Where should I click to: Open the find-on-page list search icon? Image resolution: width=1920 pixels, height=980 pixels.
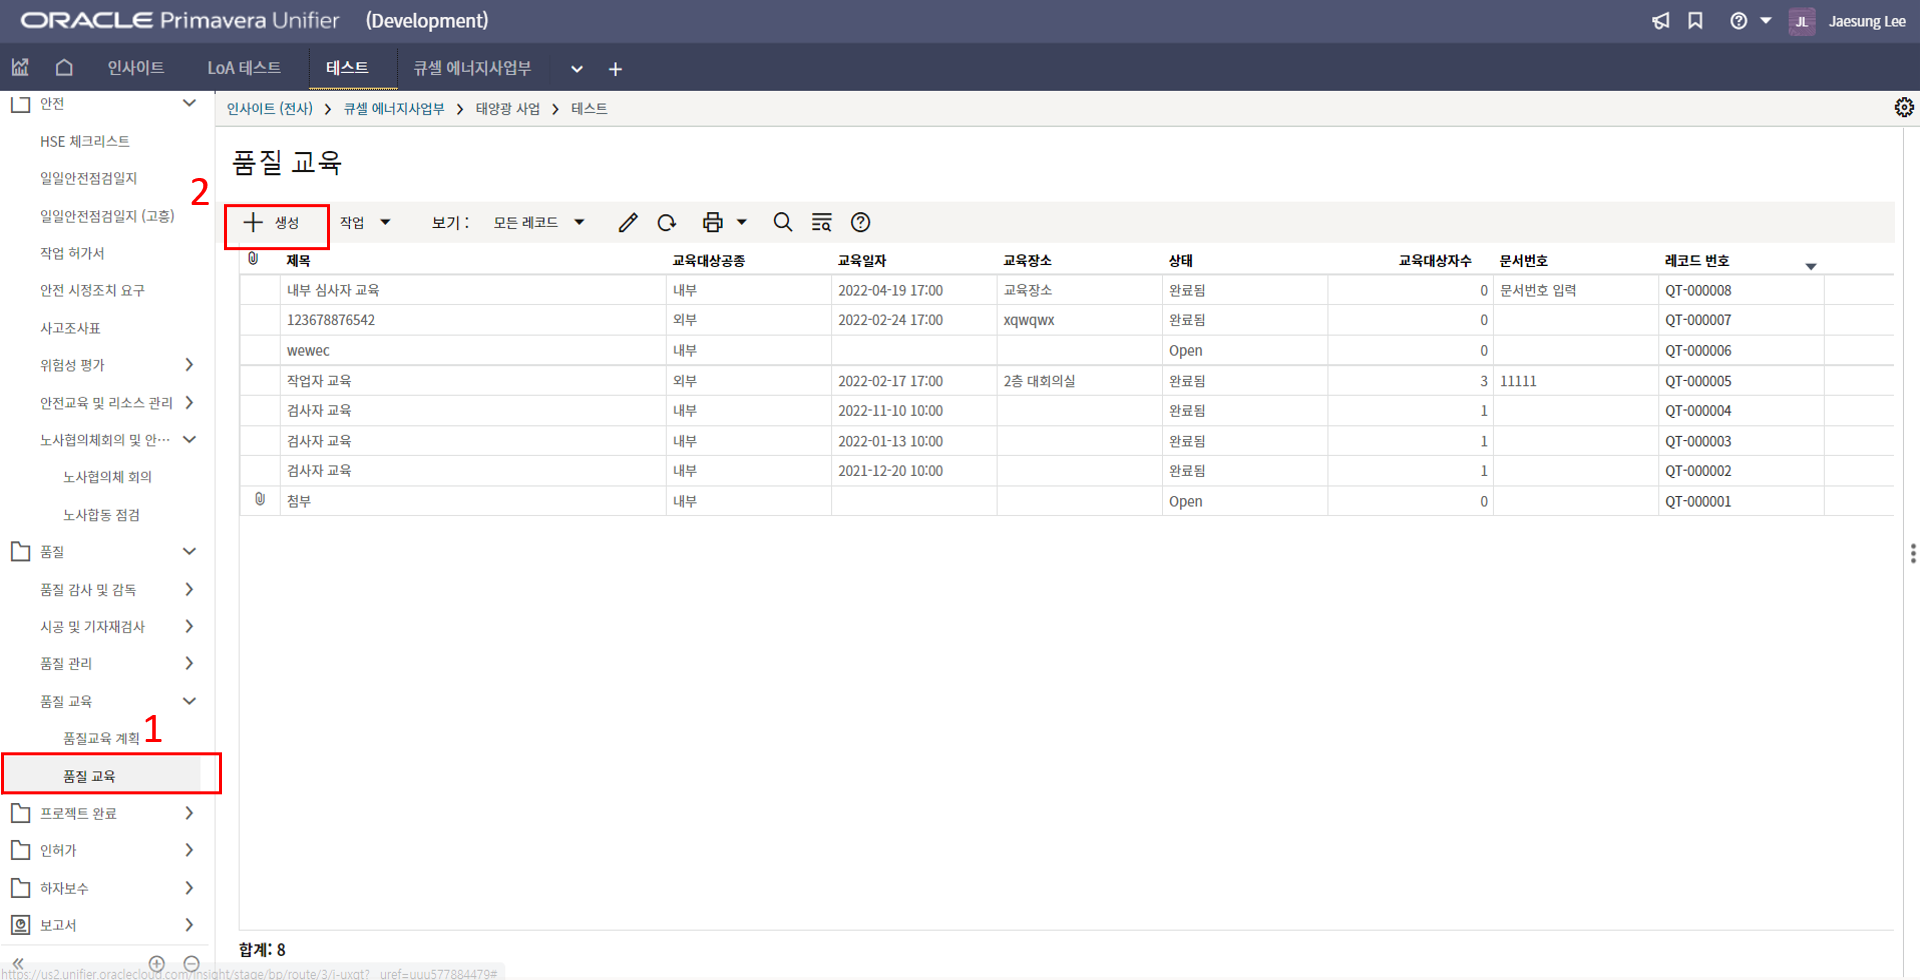coord(822,223)
